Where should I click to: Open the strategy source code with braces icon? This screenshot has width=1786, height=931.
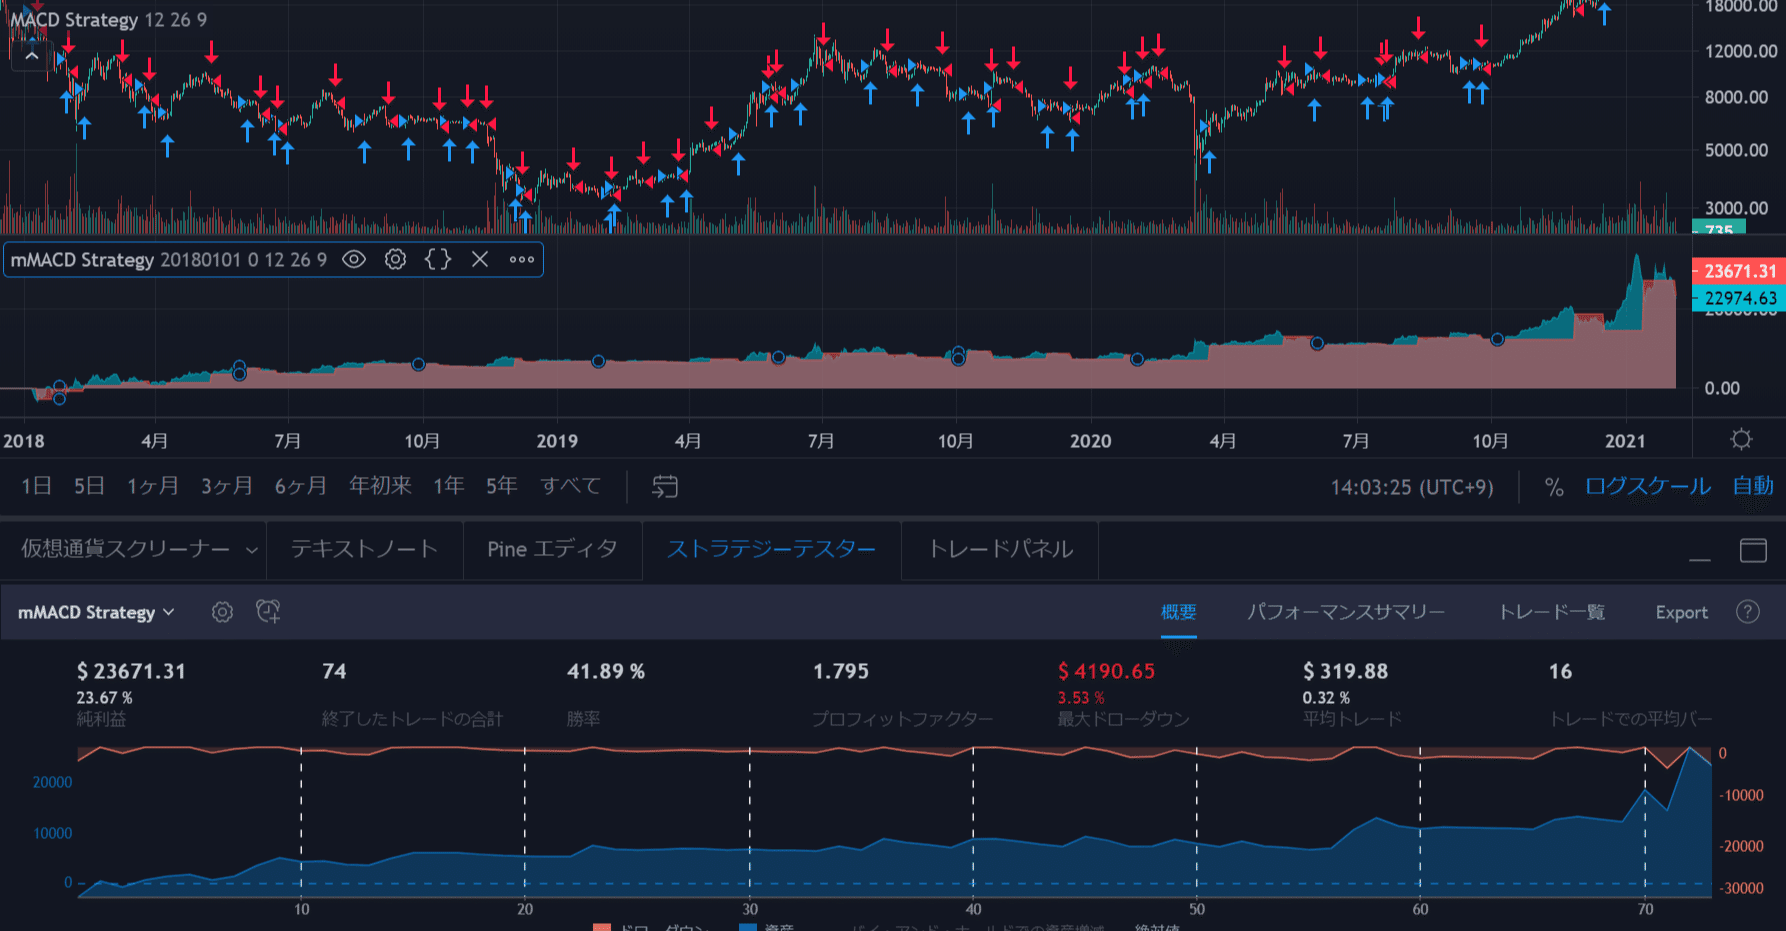pos(436,259)
